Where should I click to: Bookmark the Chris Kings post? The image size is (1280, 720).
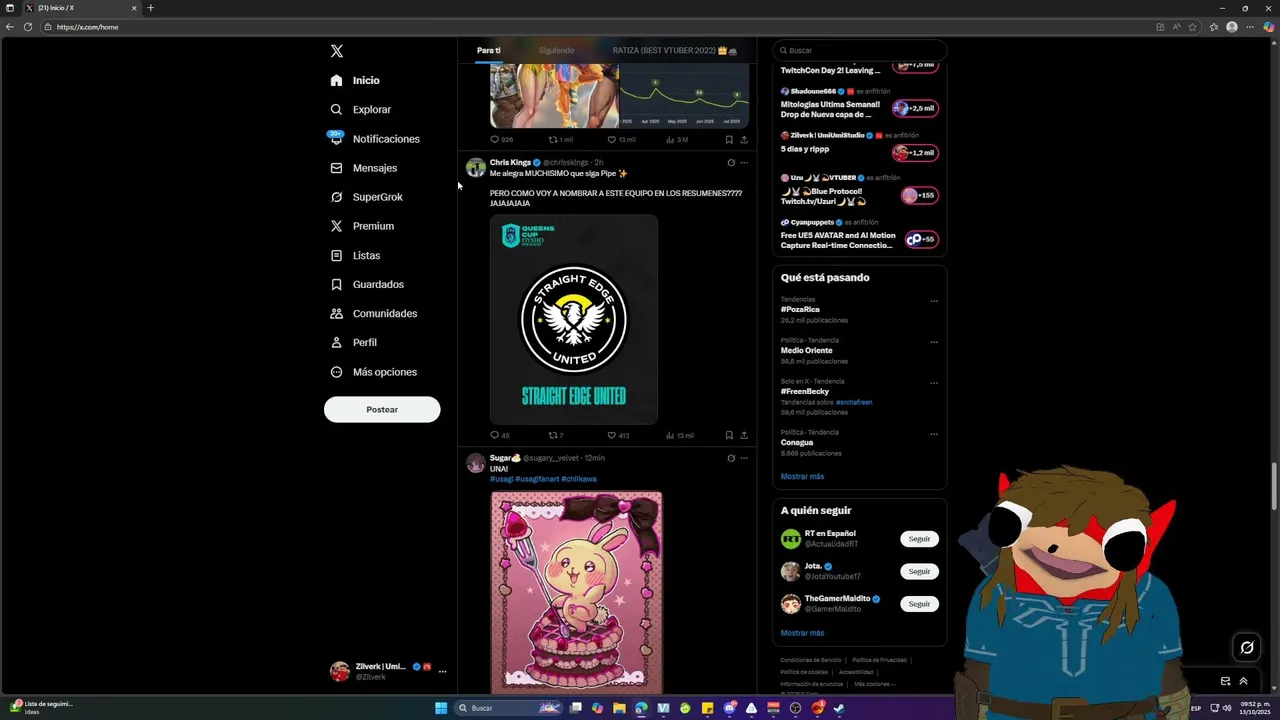pyautogui.click(x=729, y=435)
